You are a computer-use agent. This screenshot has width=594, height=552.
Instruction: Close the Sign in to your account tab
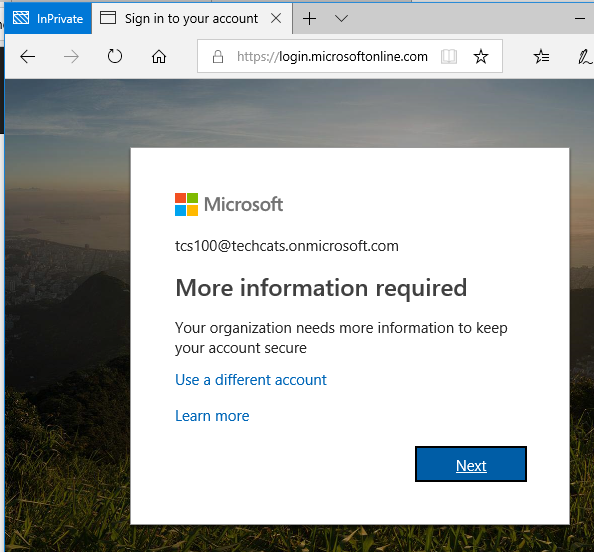276,18
